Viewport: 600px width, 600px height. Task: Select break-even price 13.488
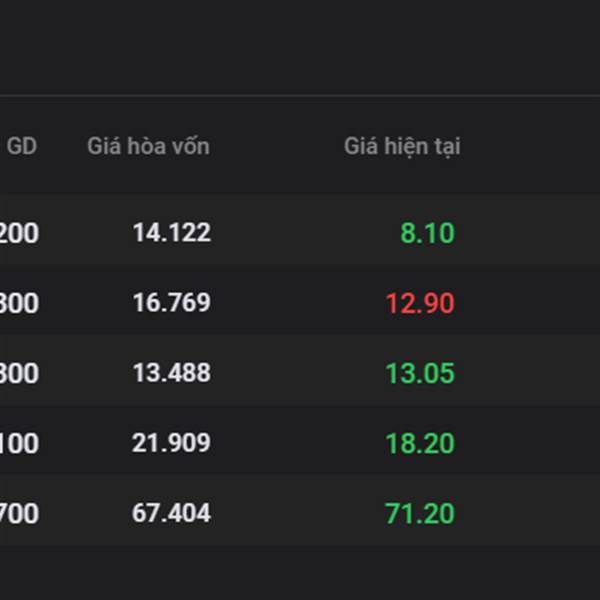point(171,373)
